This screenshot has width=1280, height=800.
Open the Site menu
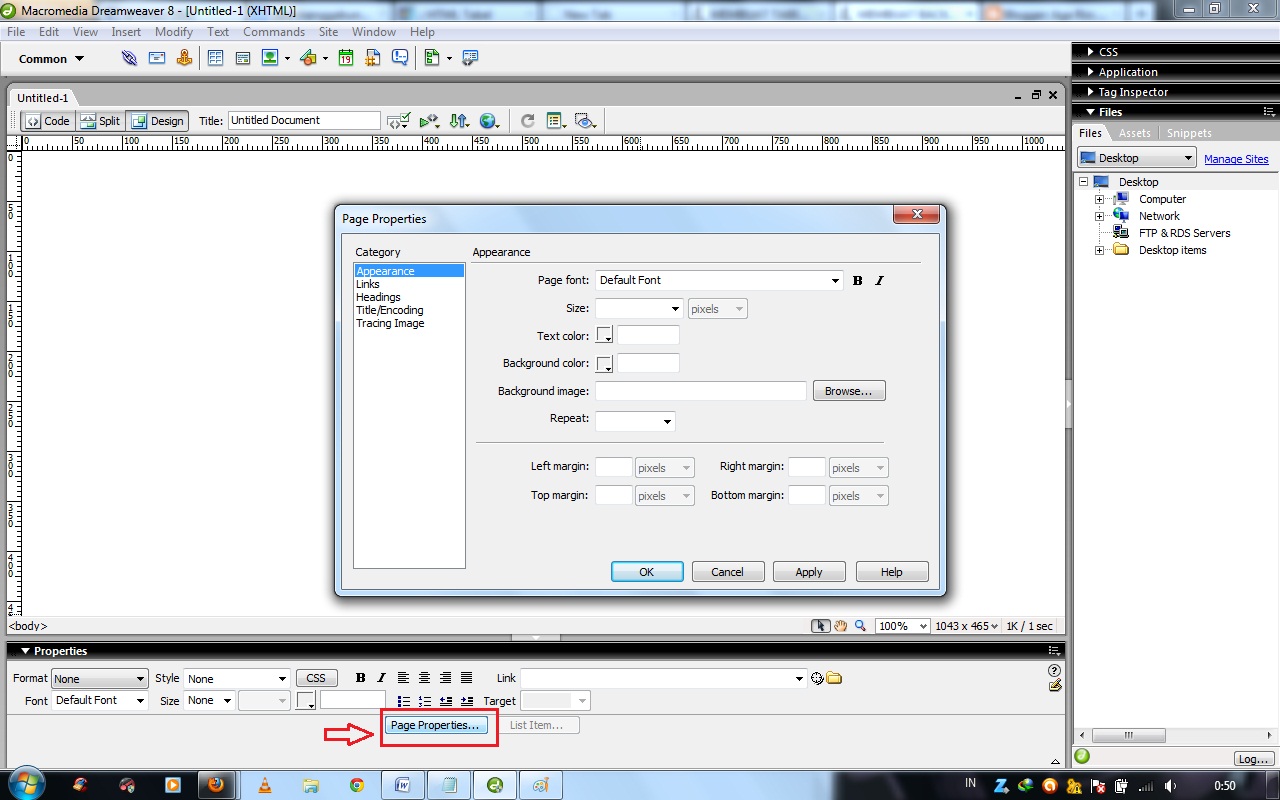tap(328, 32)
